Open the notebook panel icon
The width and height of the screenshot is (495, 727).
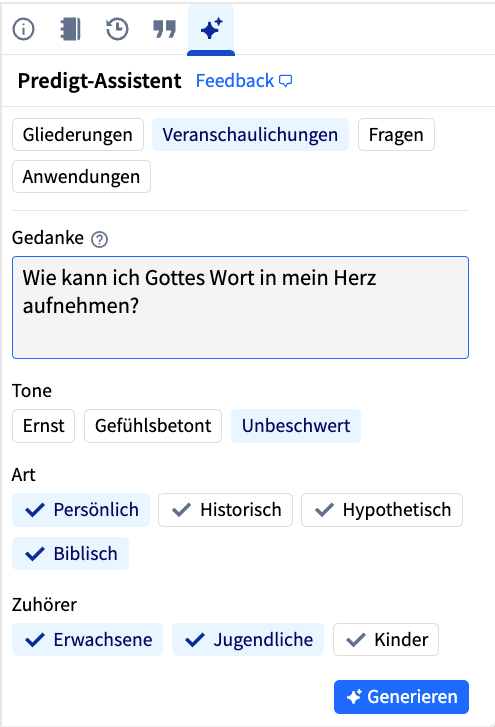pos(70,29)
